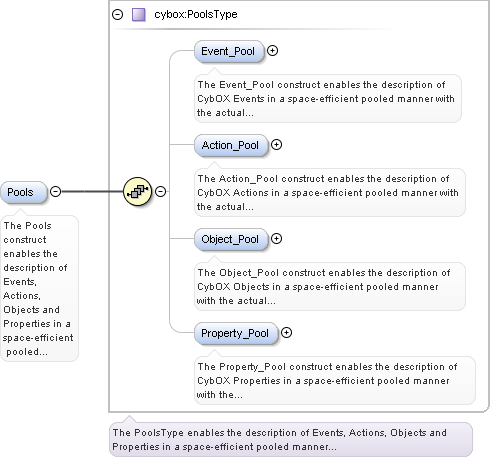The image size is (491, 460).
Task: Expand the Property_Pool plus icon
Action: click(x=286, y=333)
